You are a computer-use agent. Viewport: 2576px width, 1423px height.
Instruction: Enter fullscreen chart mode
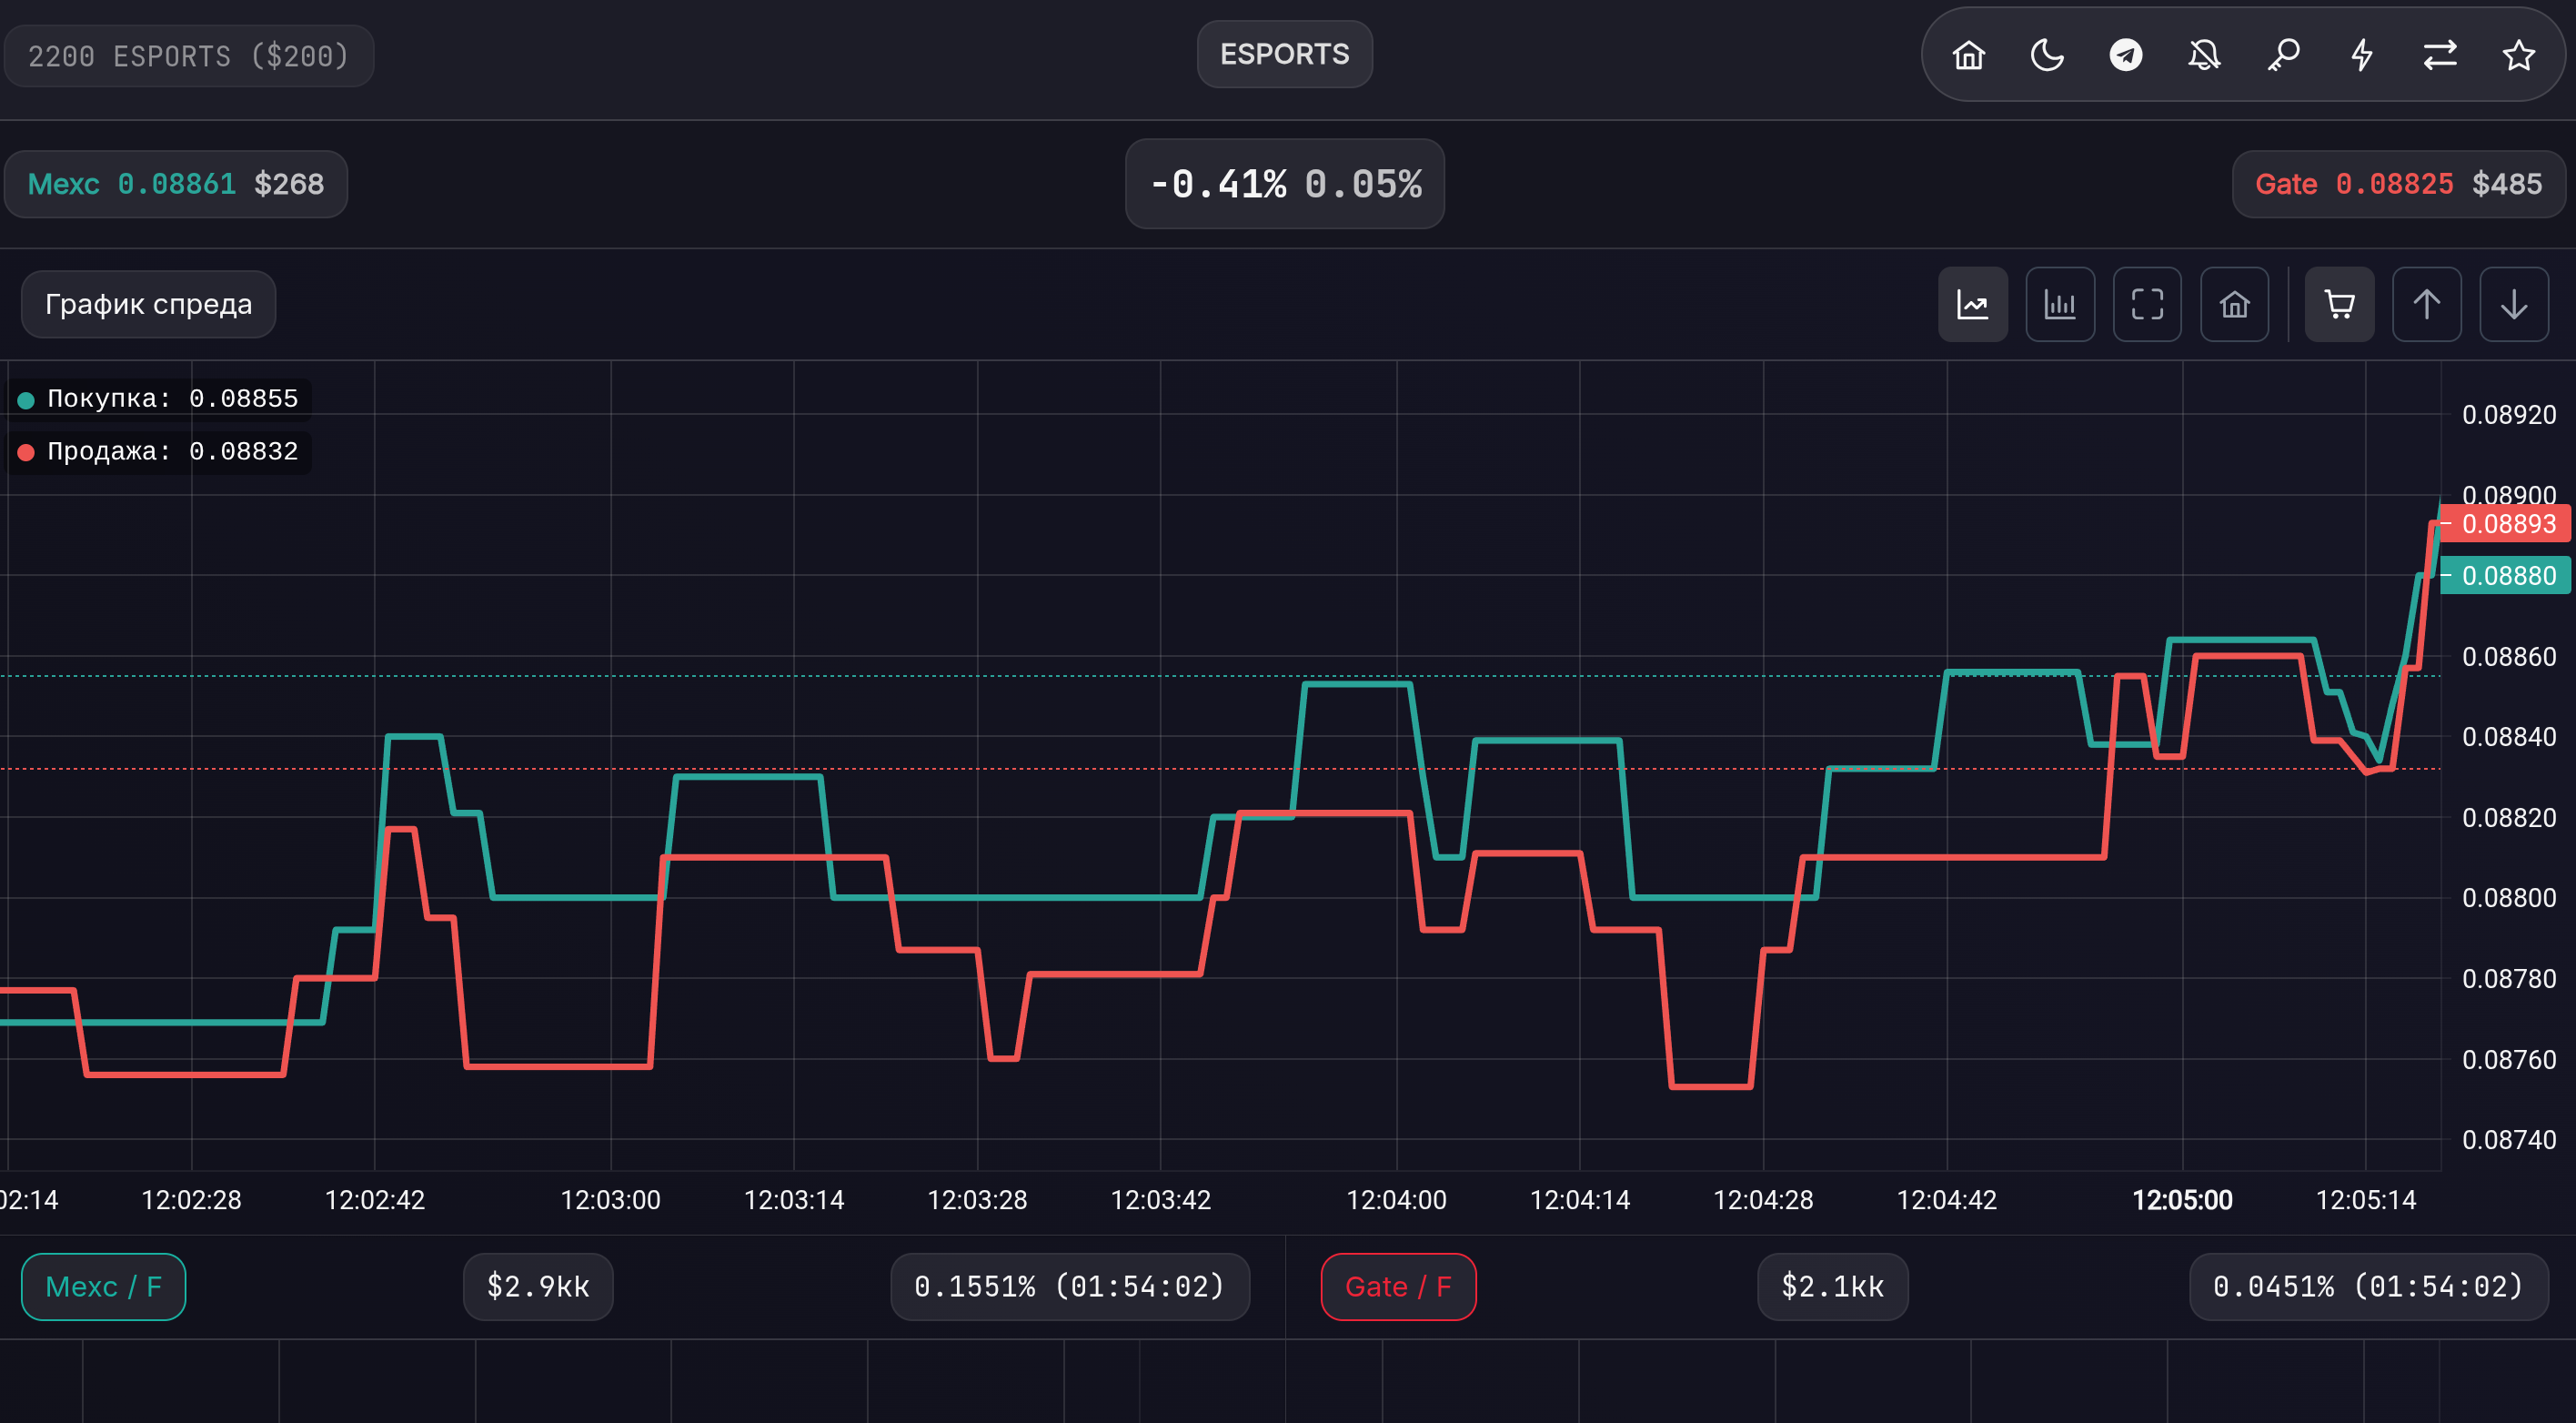pyautogui.click(x=2147, y=304)
